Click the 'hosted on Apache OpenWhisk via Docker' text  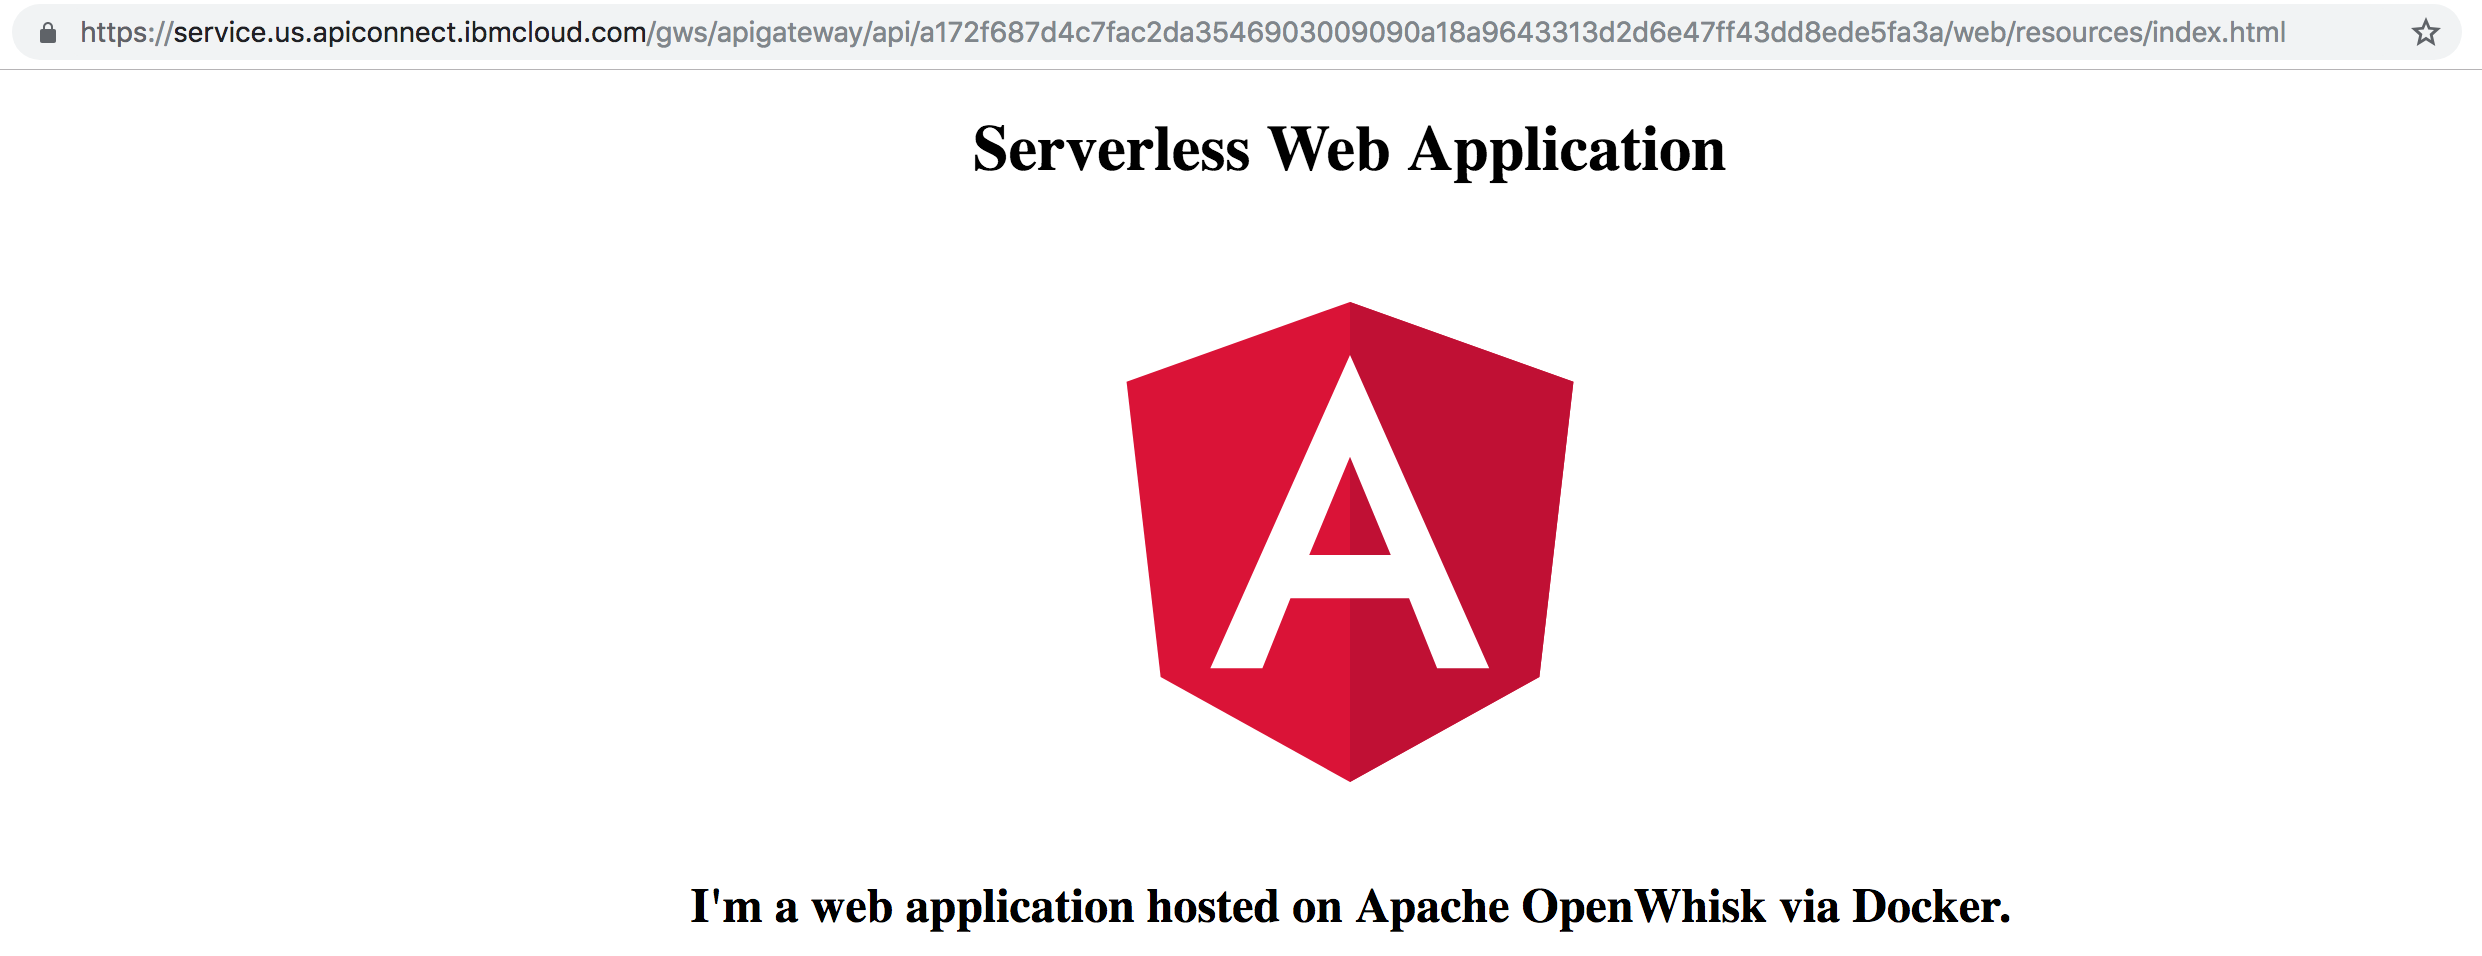click(1579, 907)
